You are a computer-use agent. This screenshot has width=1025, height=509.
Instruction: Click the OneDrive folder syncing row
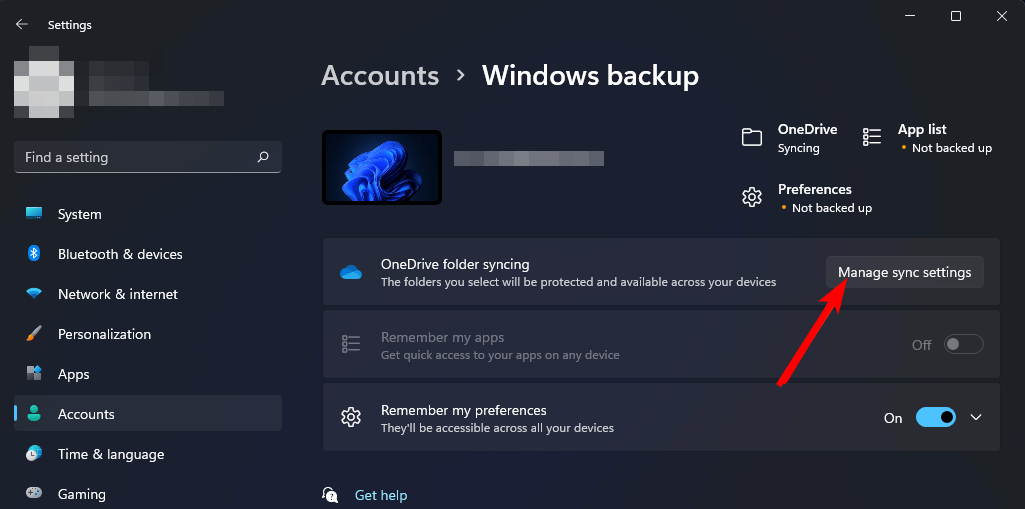point(661,272)
